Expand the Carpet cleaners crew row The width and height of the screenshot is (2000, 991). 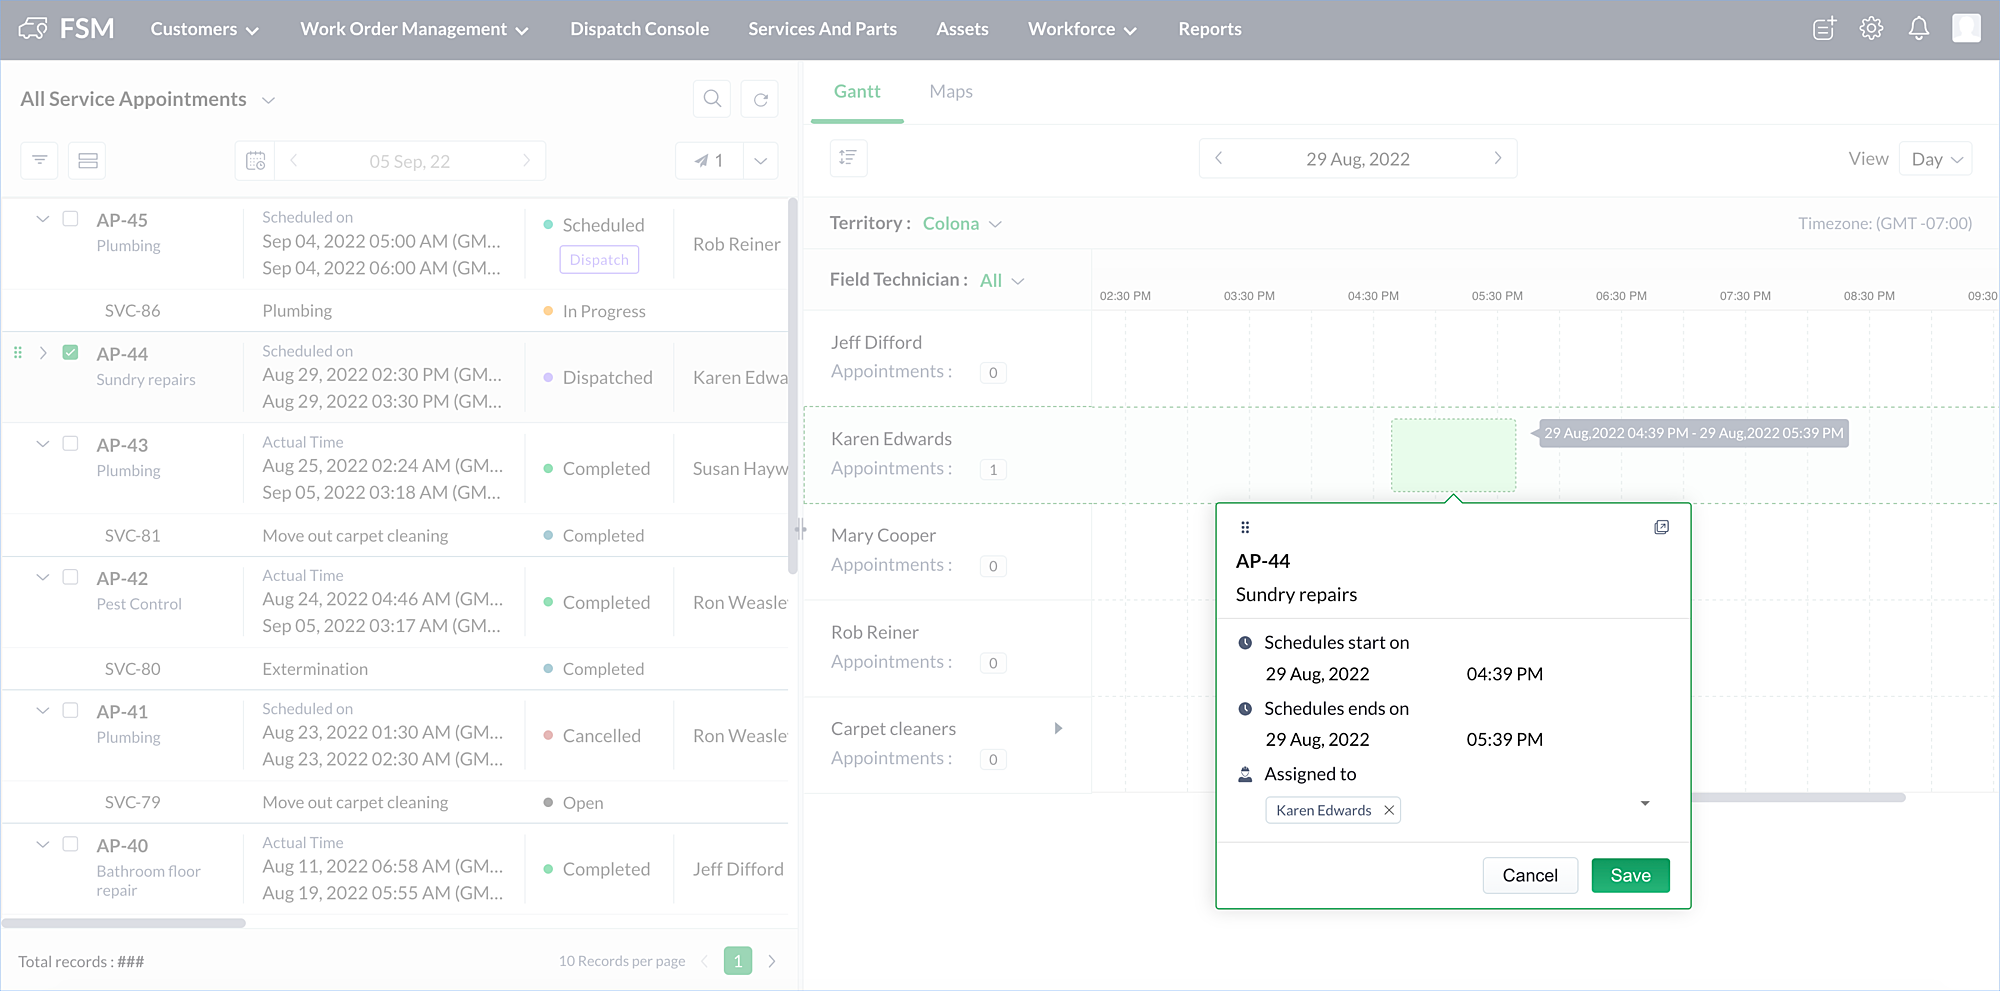point(1058,728)
